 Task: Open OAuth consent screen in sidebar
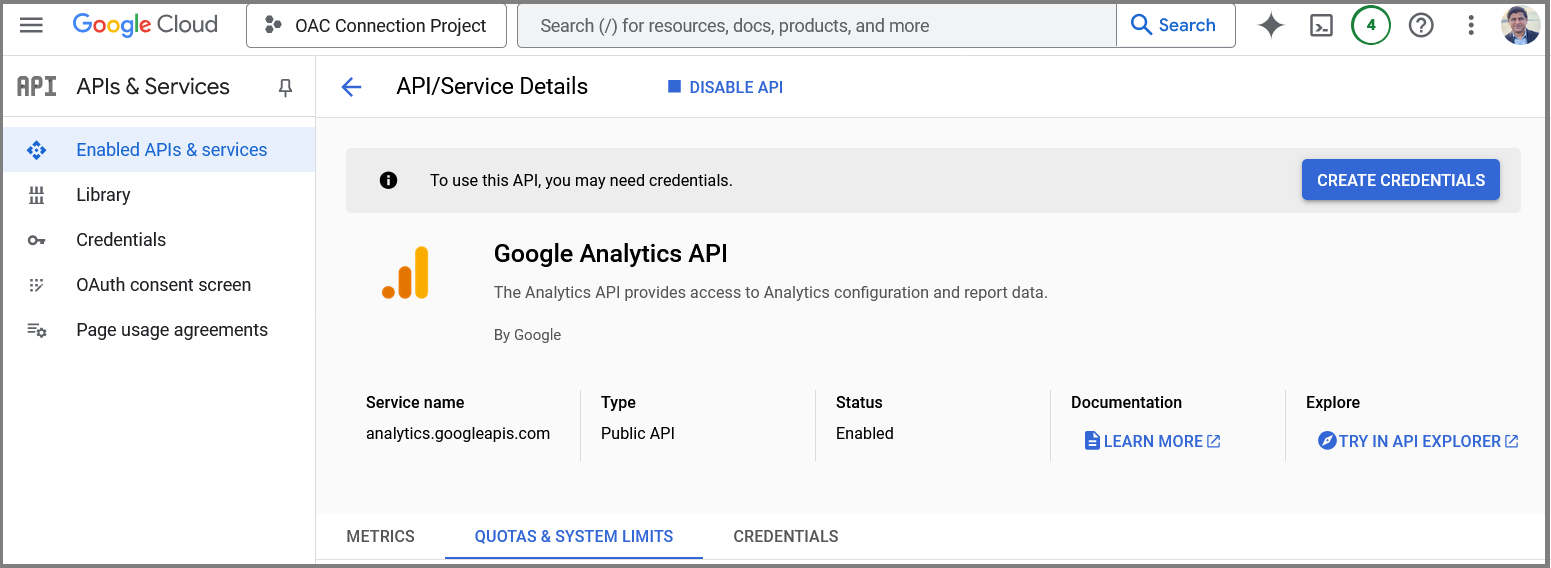163,285
